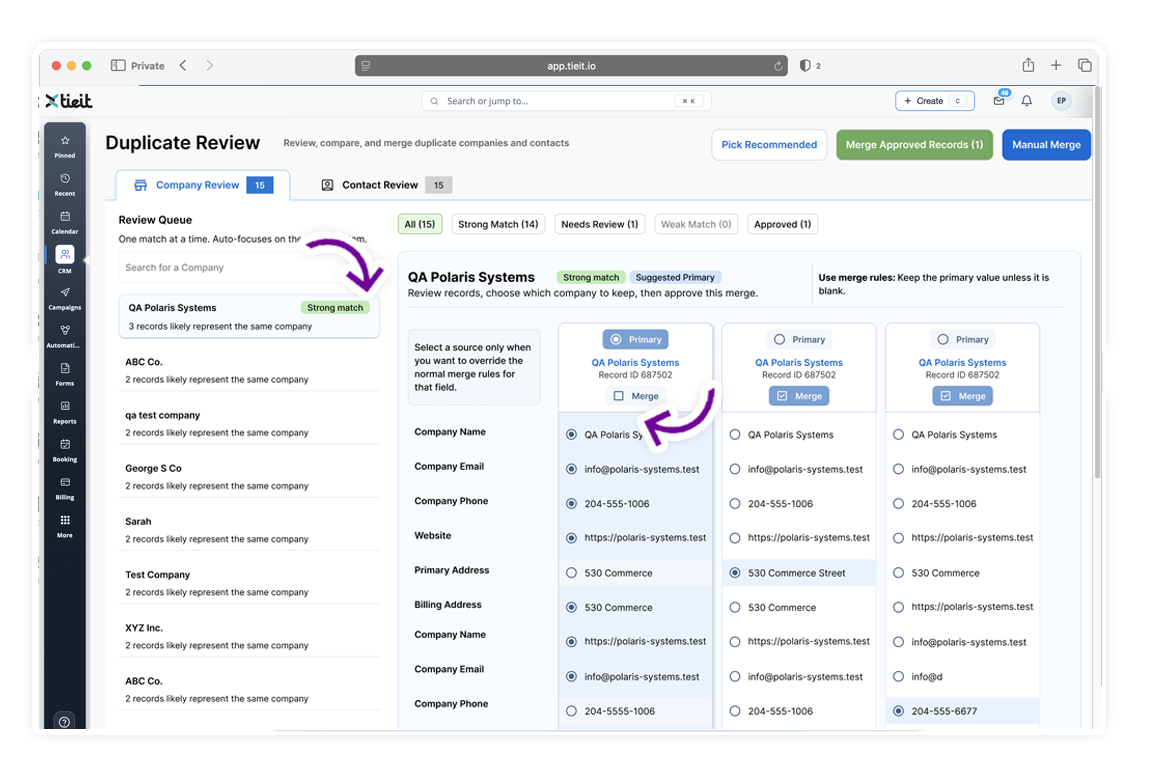Open Forms from the sidebar
This screenshot has width=1150, height=766.
(65, 374)
